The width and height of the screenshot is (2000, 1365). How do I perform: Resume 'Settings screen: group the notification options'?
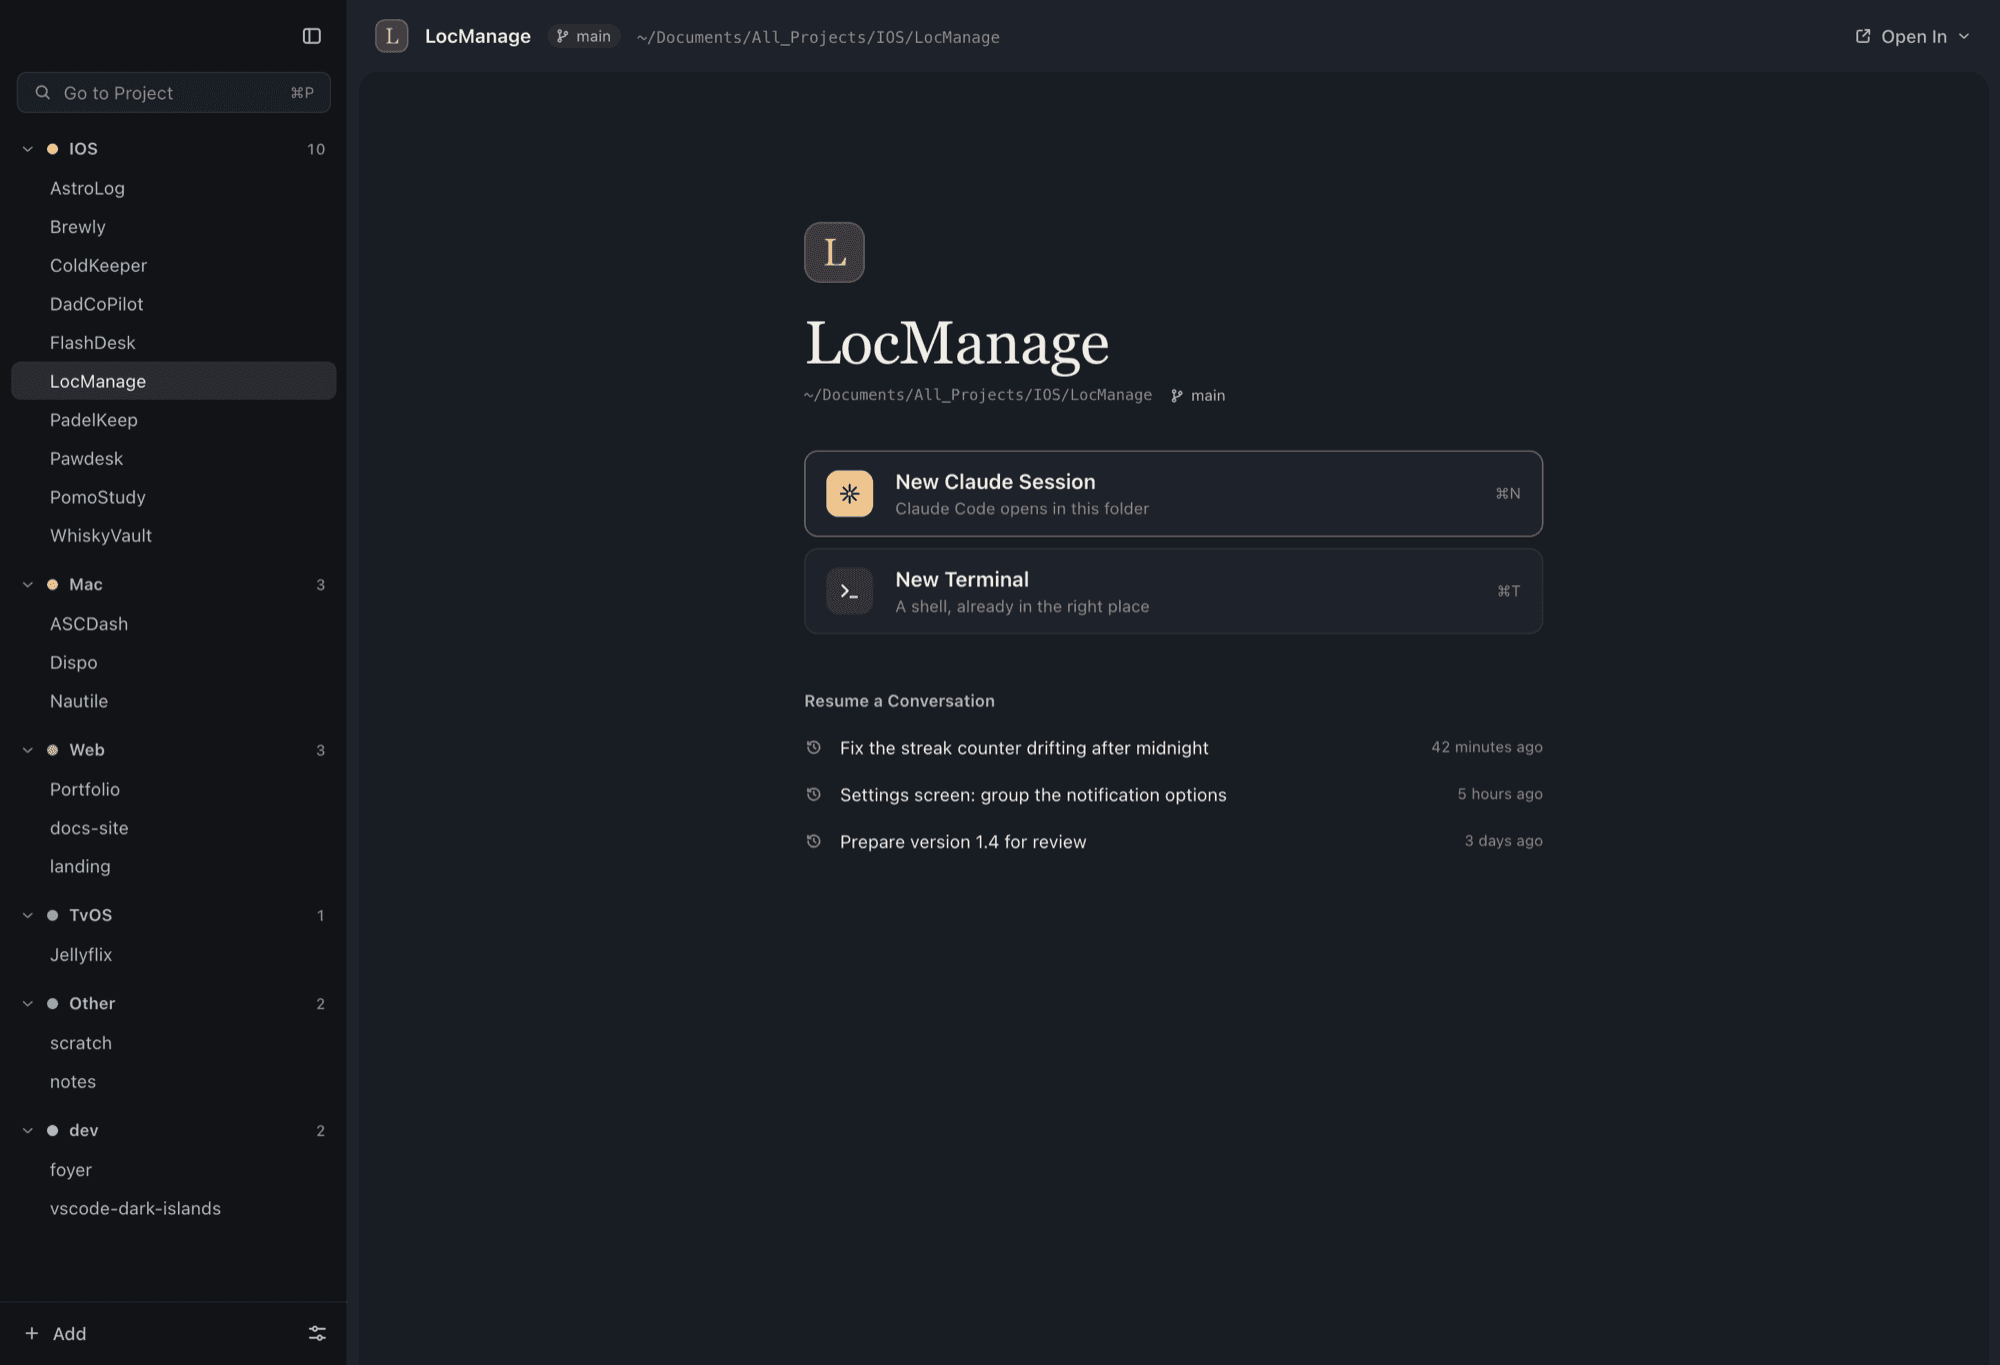coord(1173,794)
